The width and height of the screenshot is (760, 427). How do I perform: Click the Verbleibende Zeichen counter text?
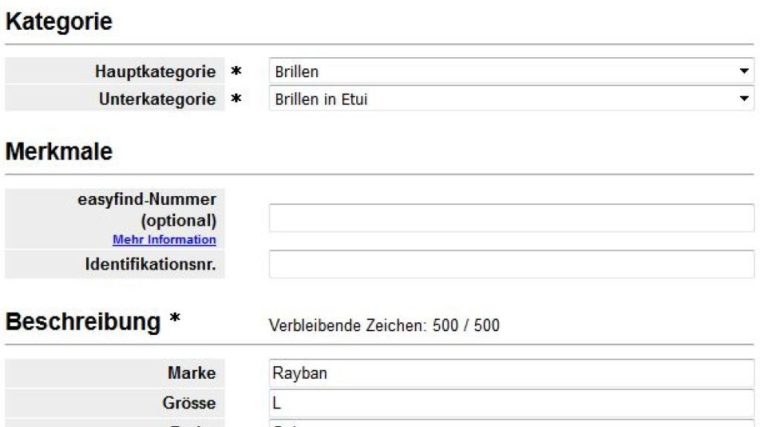point(384,325)
